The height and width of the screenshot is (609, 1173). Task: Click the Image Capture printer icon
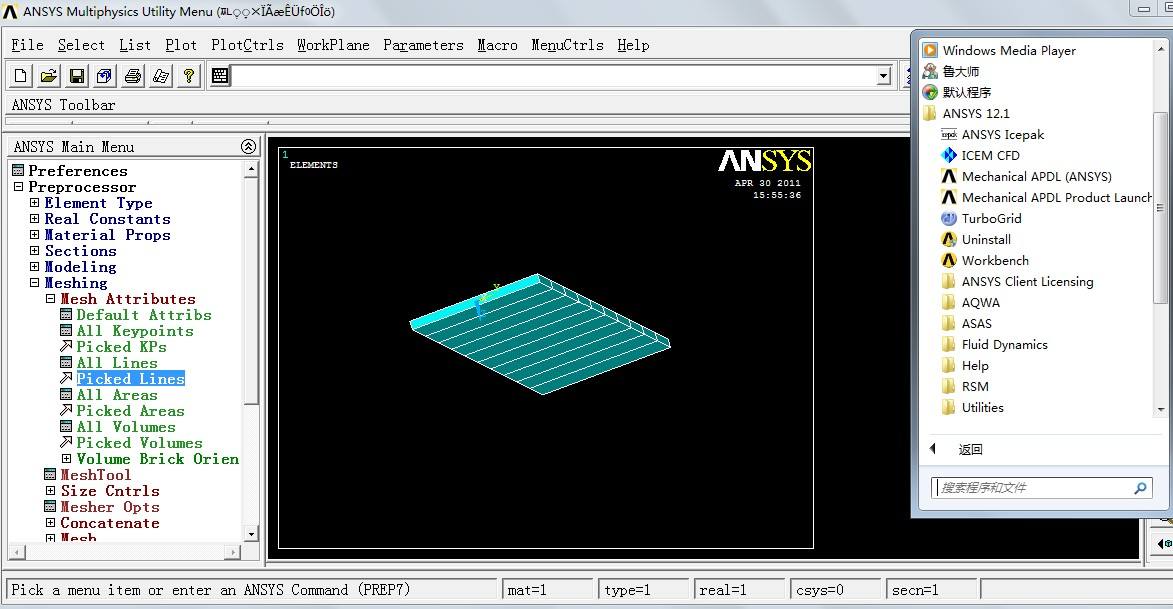133,76
